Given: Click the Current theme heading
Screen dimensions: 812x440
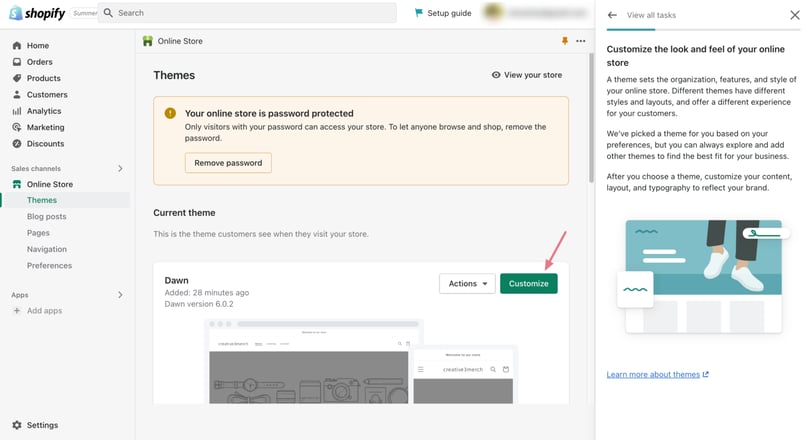Looking at the screenshot, I should coord(184,213).
